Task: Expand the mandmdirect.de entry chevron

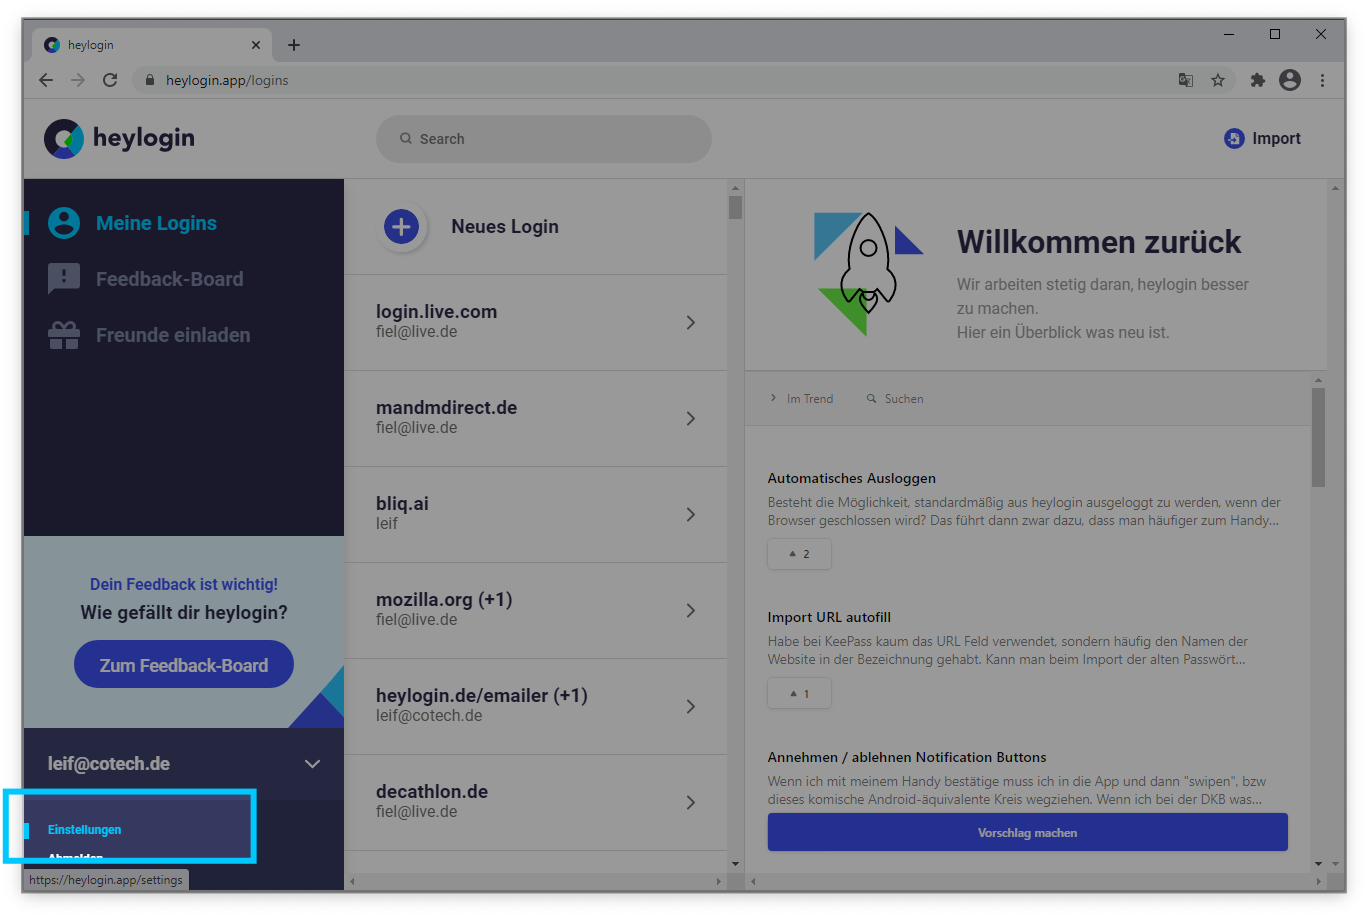Action: pos(691,418)
